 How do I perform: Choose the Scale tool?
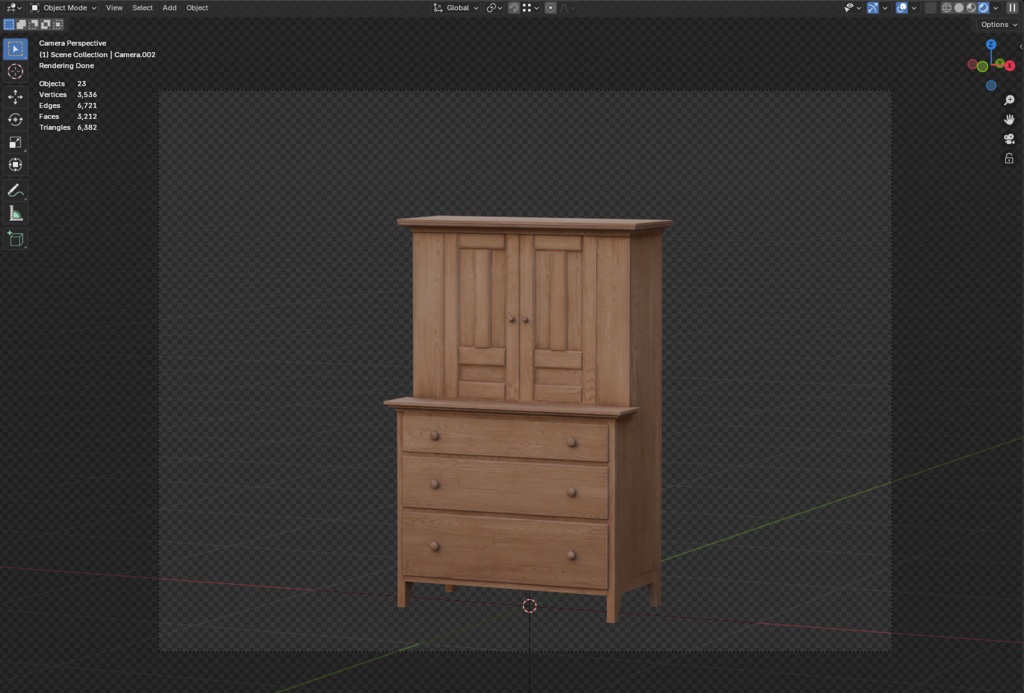(15, 142)
